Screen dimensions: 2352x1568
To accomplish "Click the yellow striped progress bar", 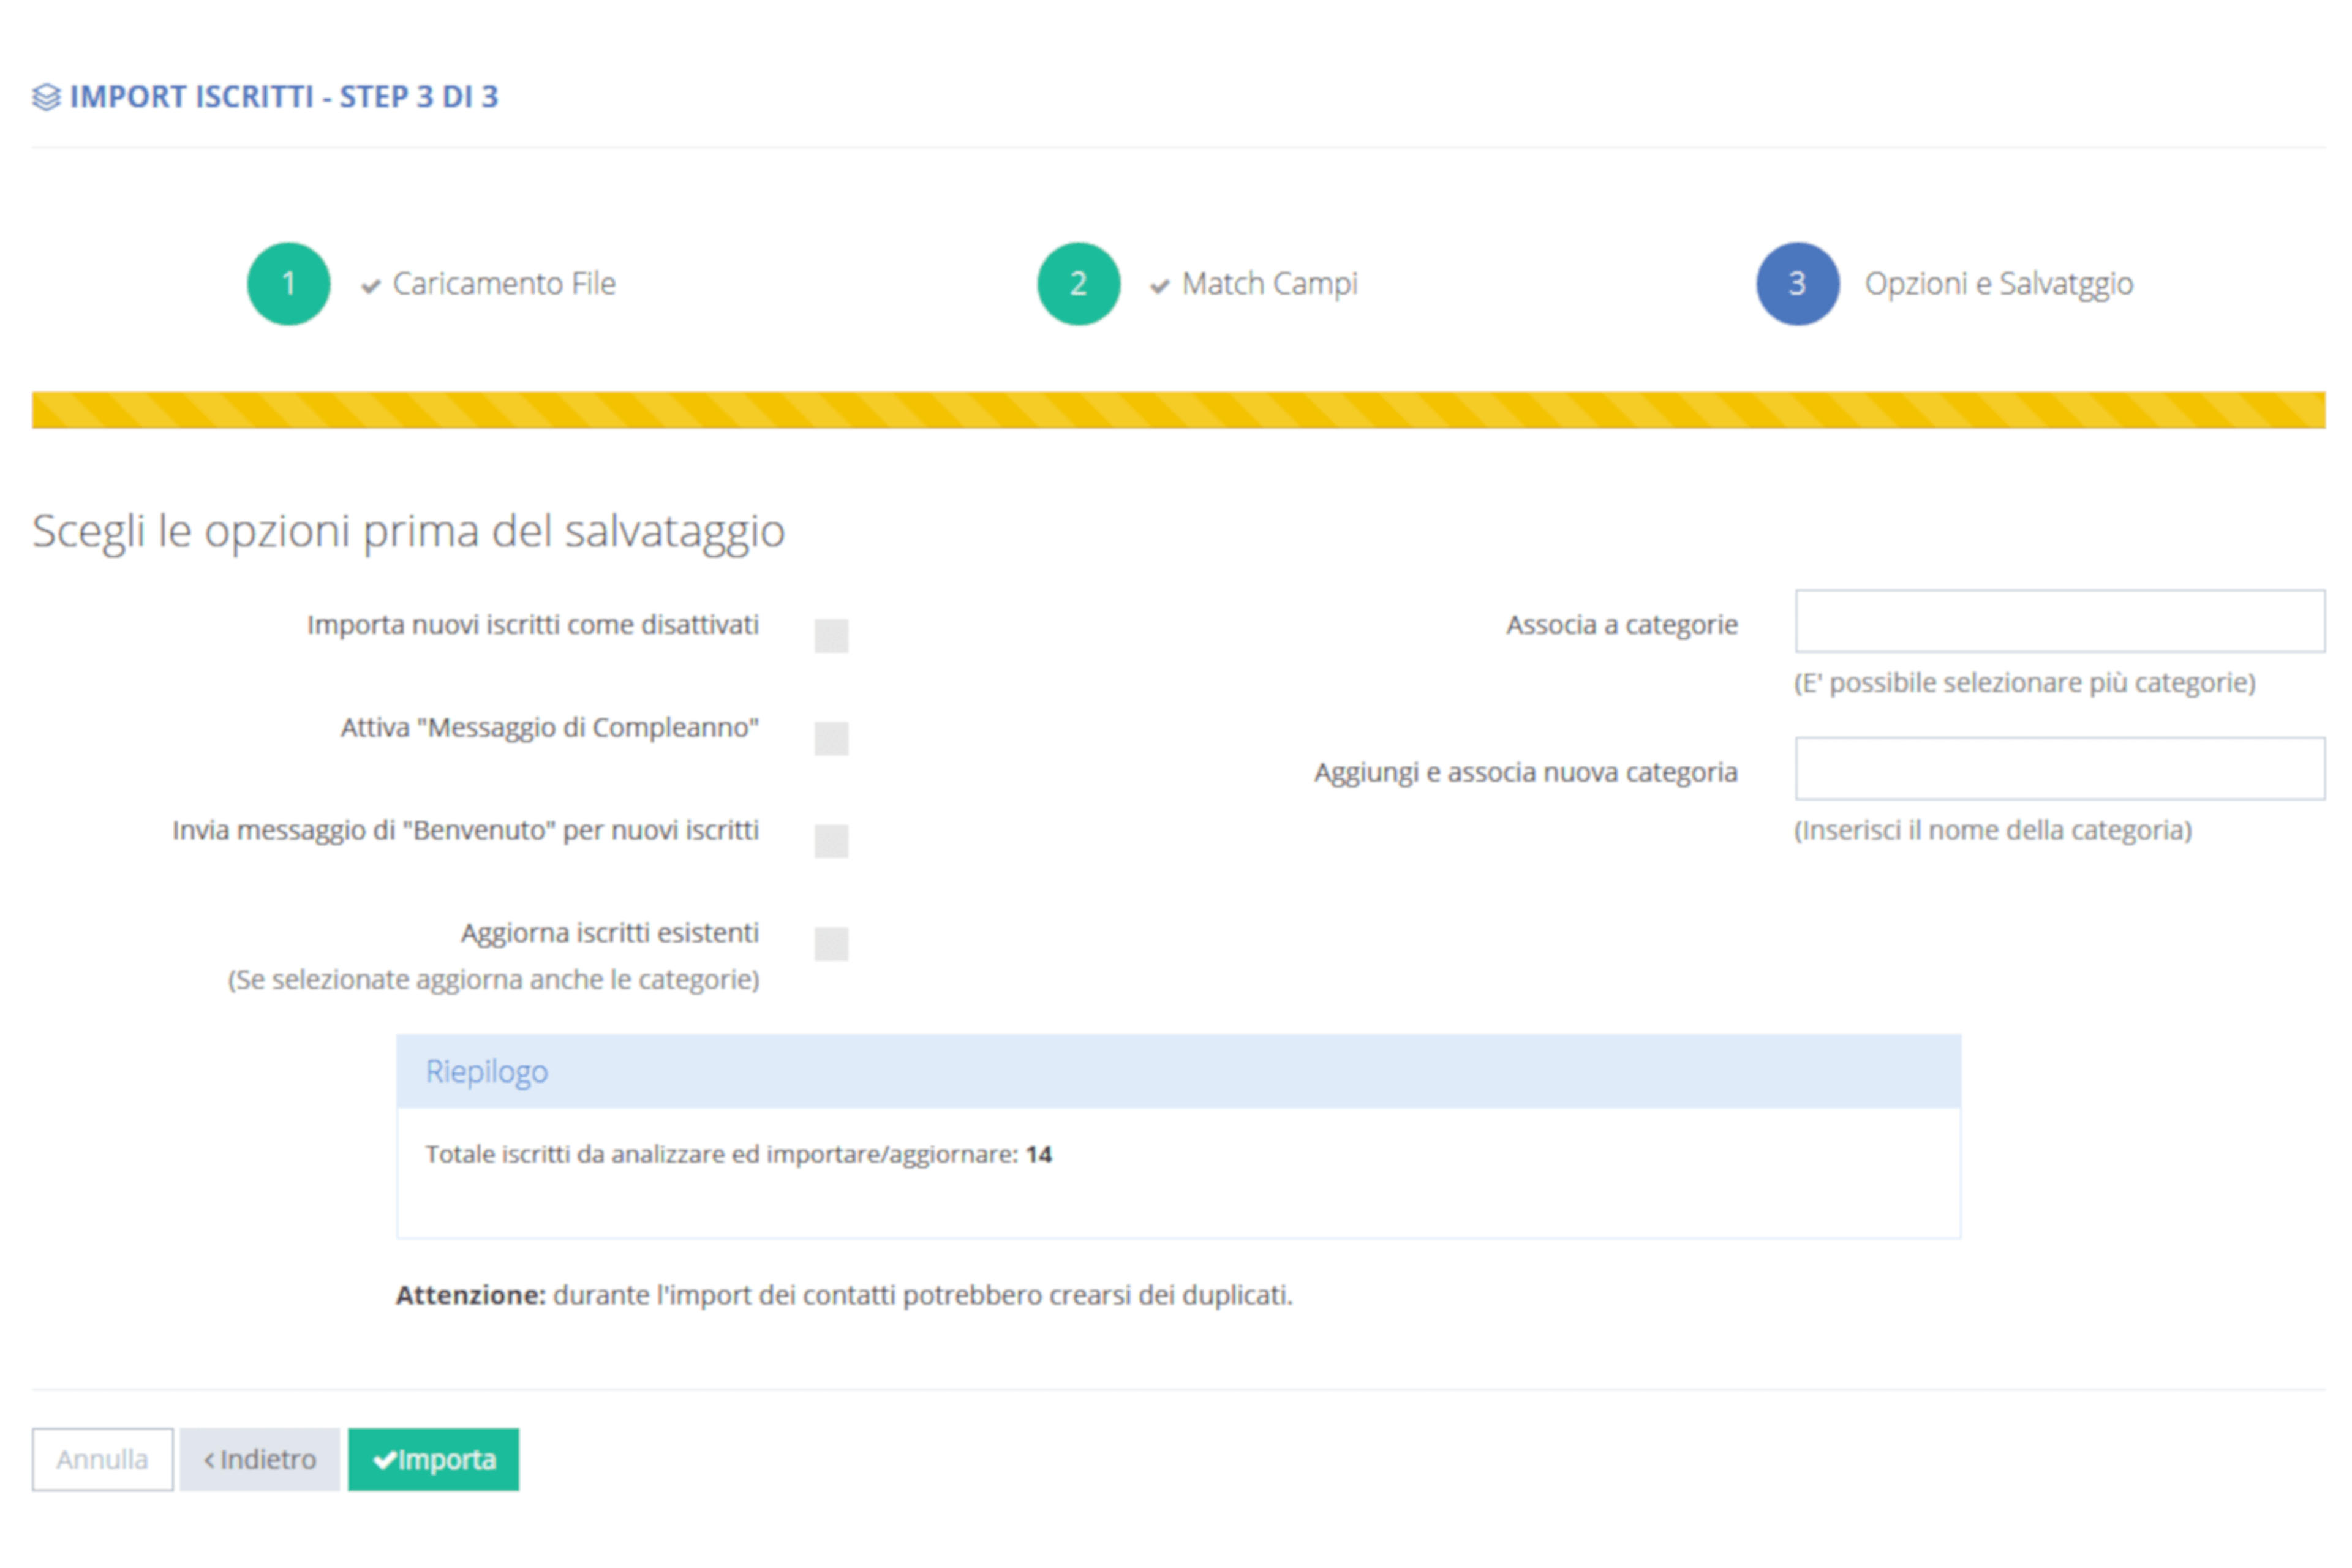I will (x=1179, y=410).
